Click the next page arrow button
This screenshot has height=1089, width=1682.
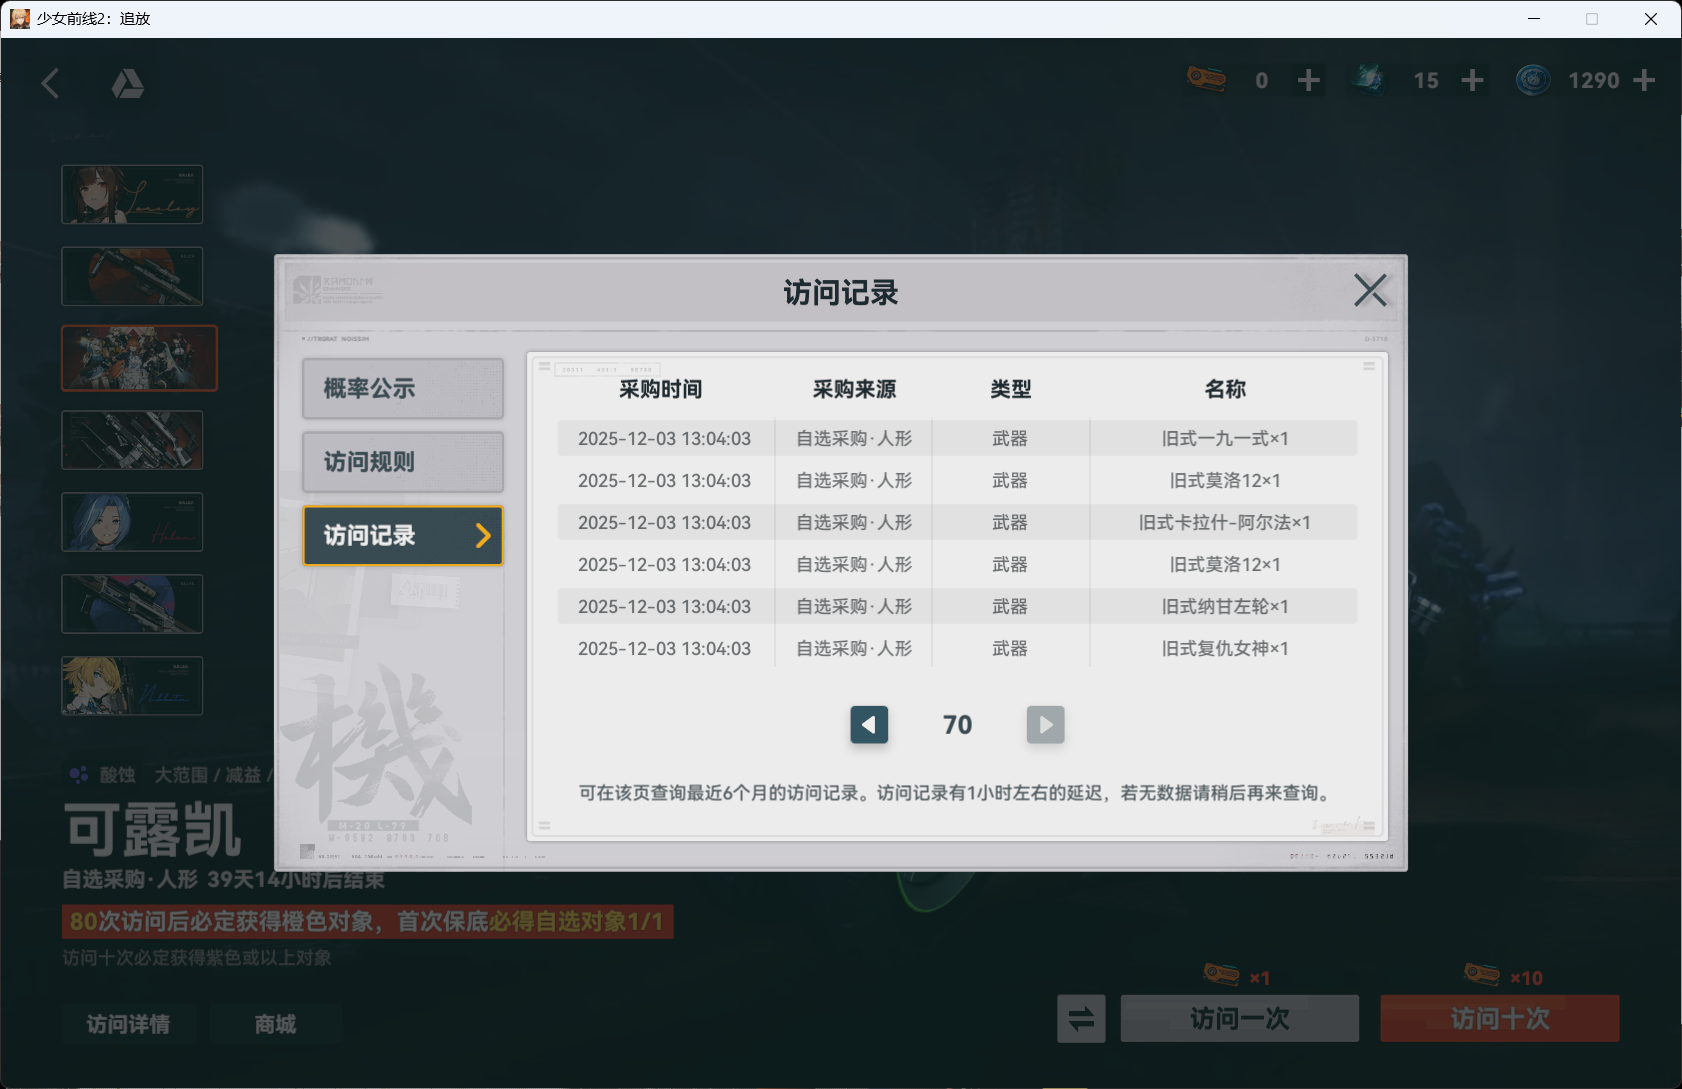1045,725
